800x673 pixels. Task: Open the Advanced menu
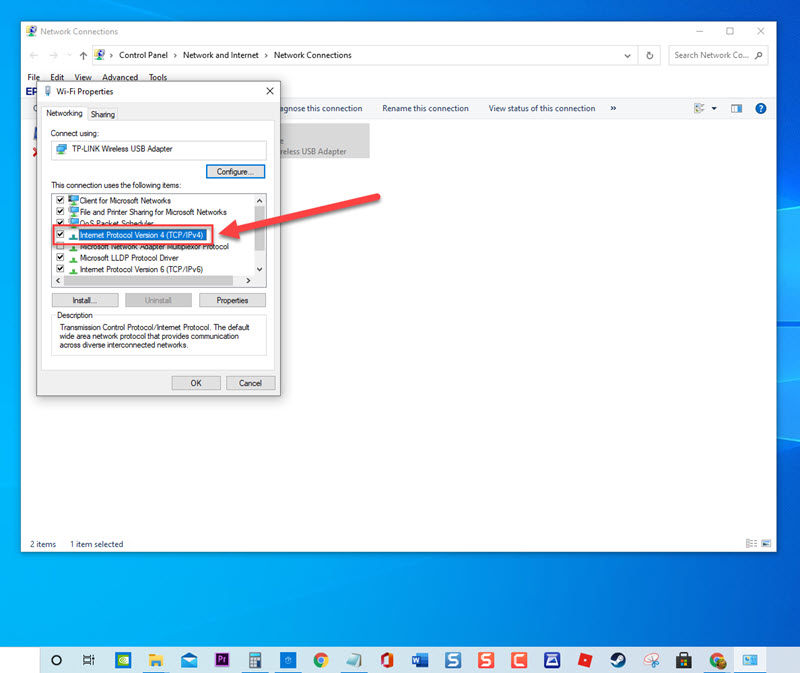point(119,76)
